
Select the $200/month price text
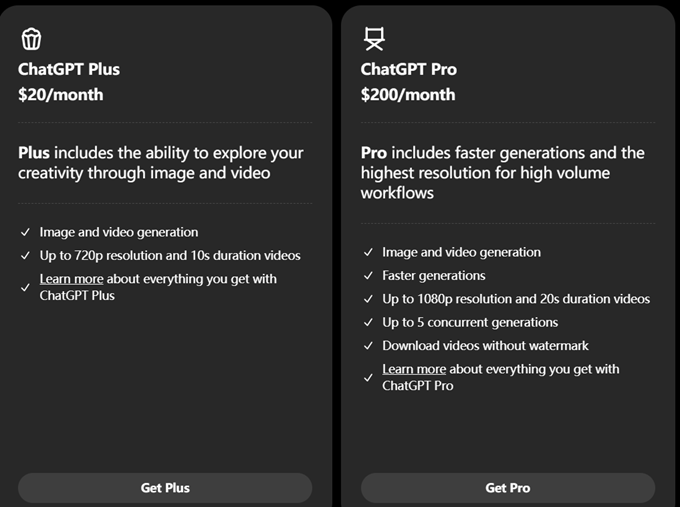pos(408,95)
